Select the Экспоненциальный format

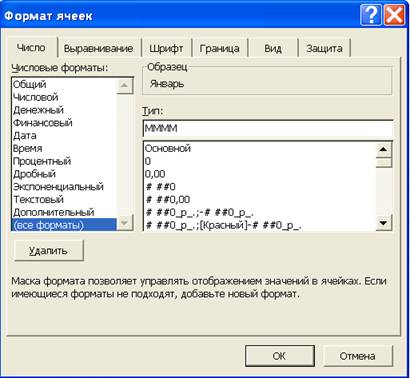(x=64, y=187)
